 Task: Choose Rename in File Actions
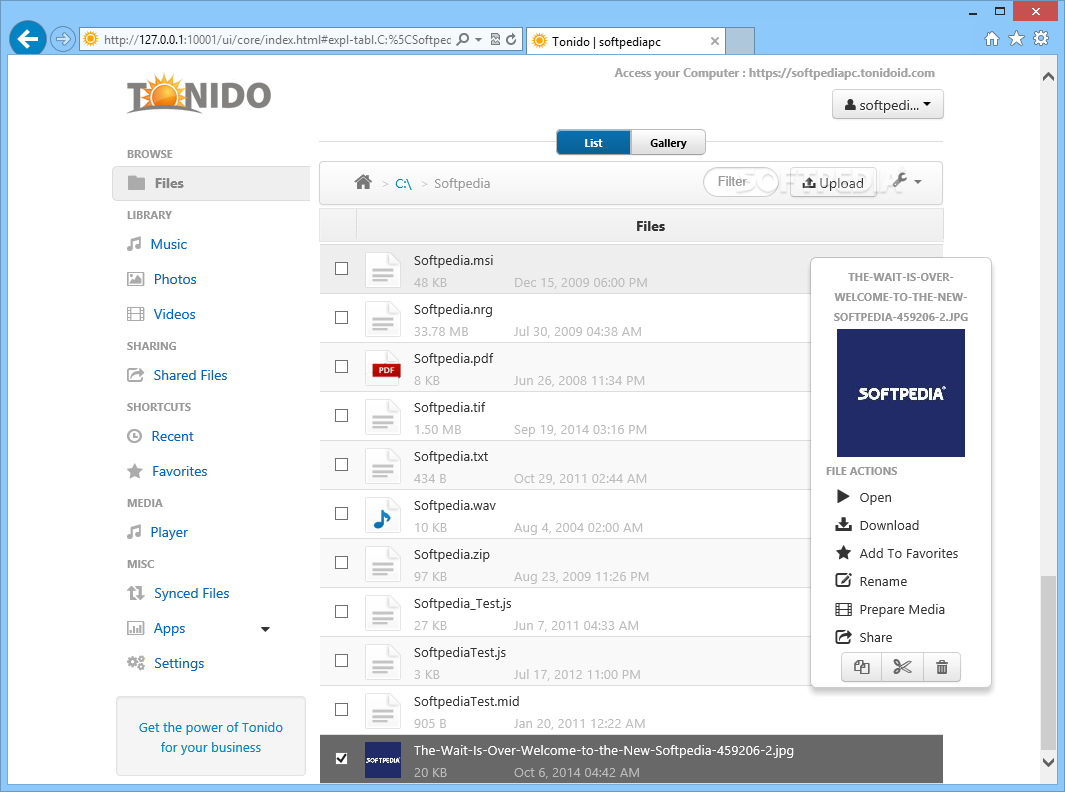coord(871,581)
